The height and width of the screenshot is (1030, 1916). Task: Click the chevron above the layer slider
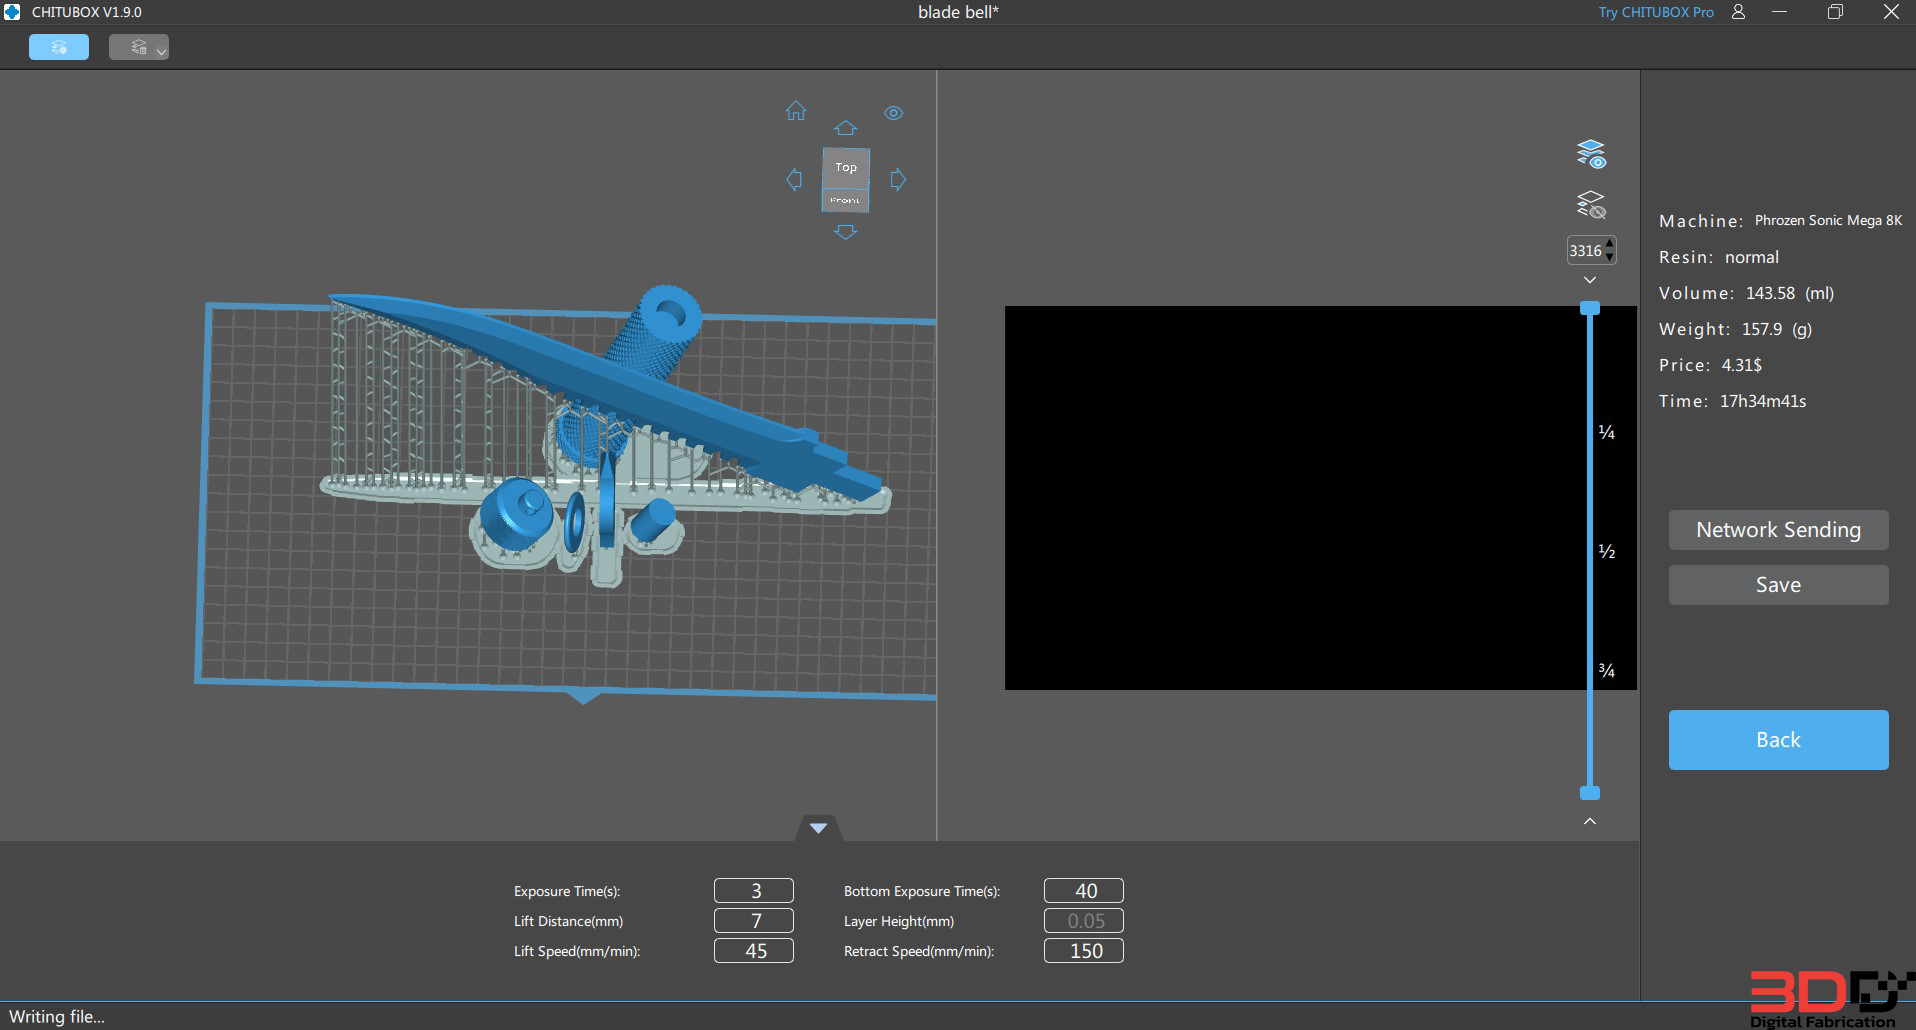click(x=1590, y=280)
